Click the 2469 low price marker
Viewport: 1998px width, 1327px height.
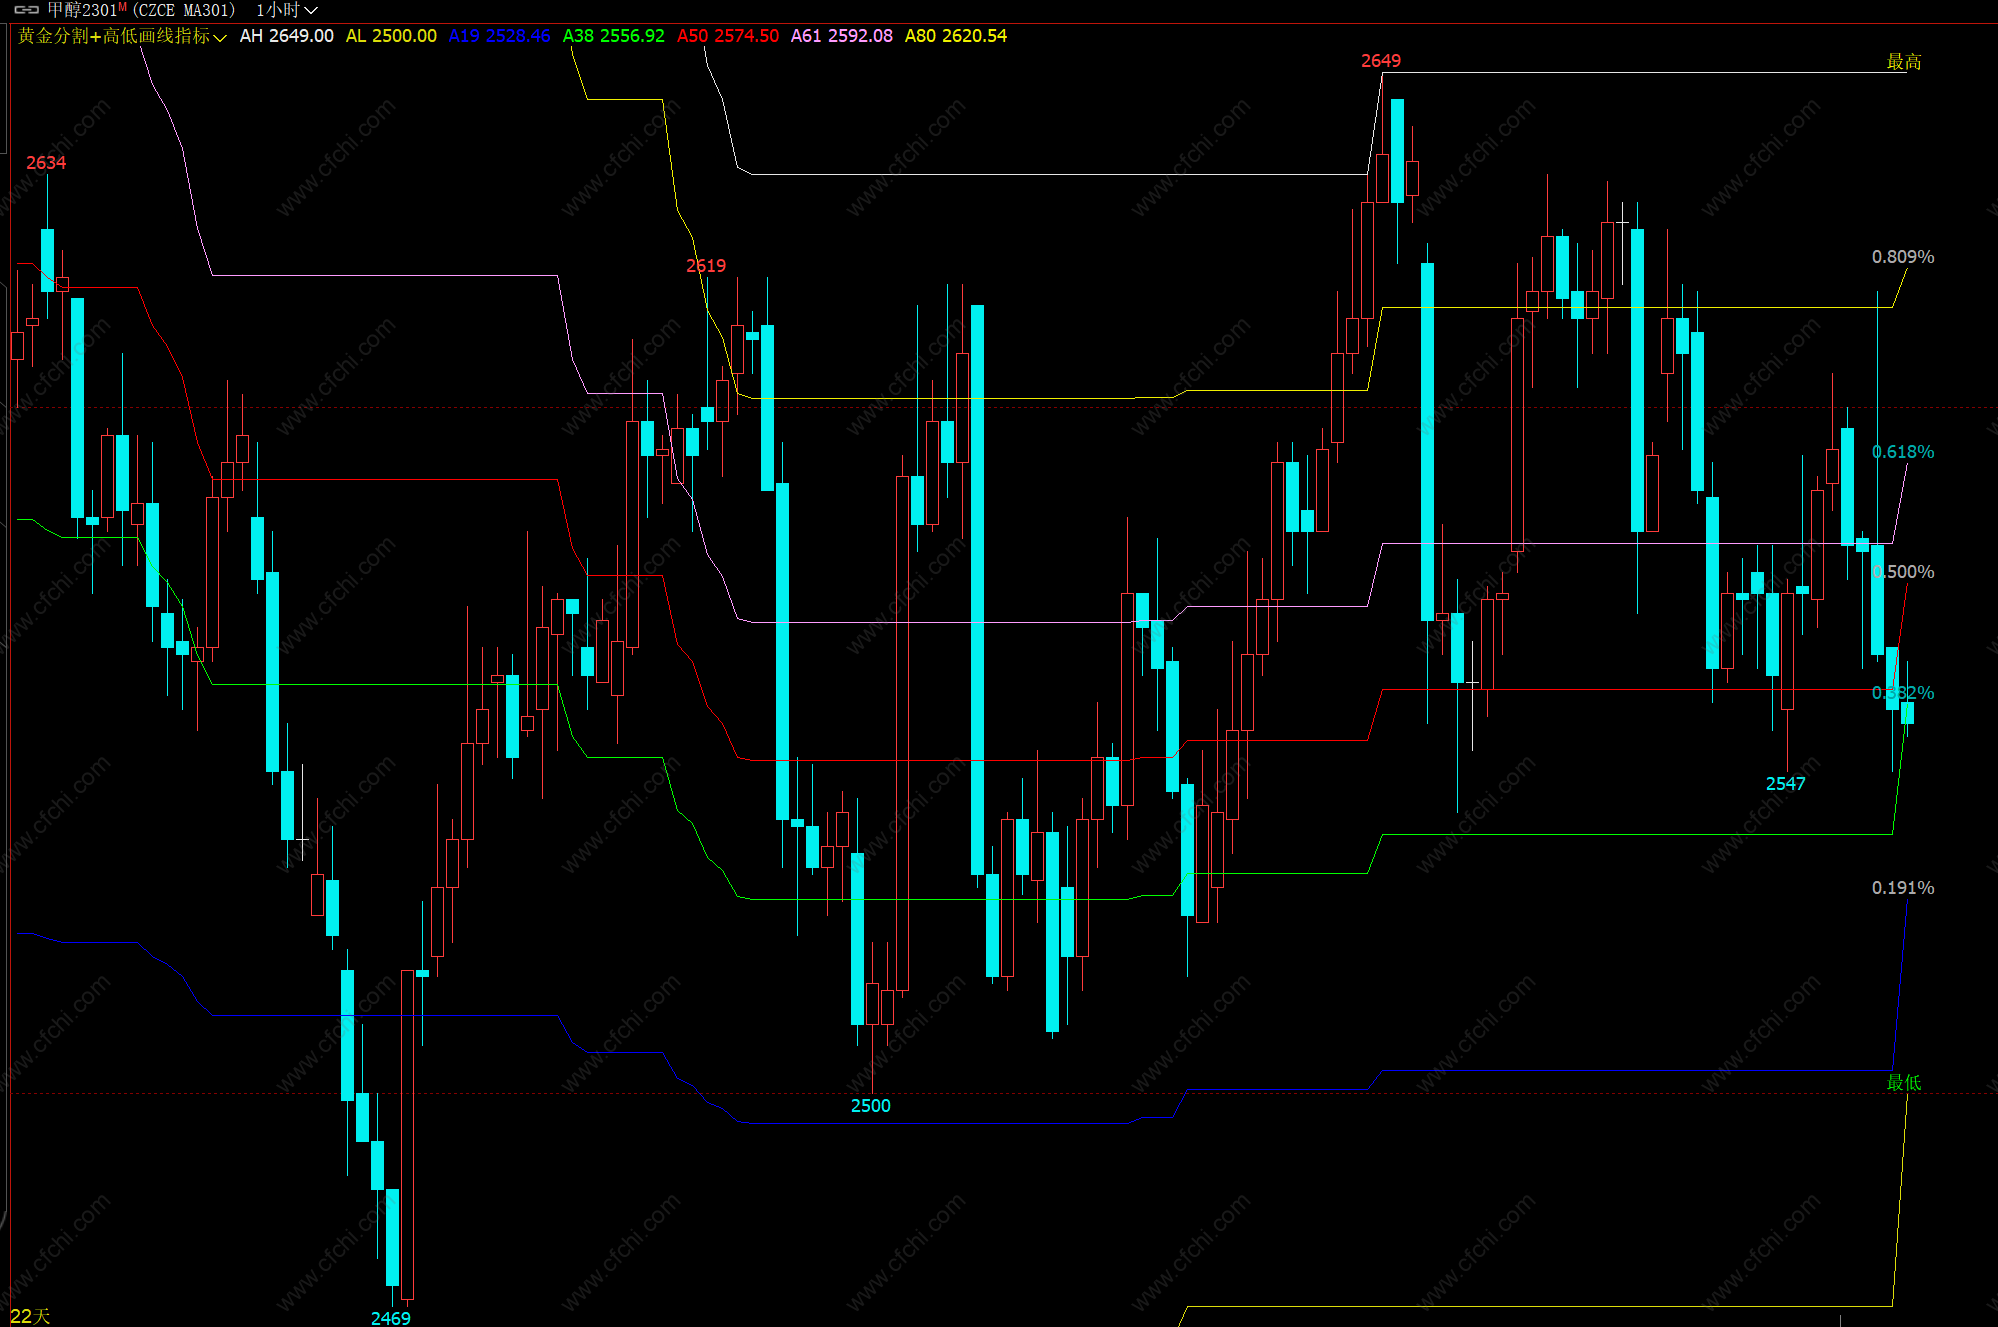tap(390, 1318)
